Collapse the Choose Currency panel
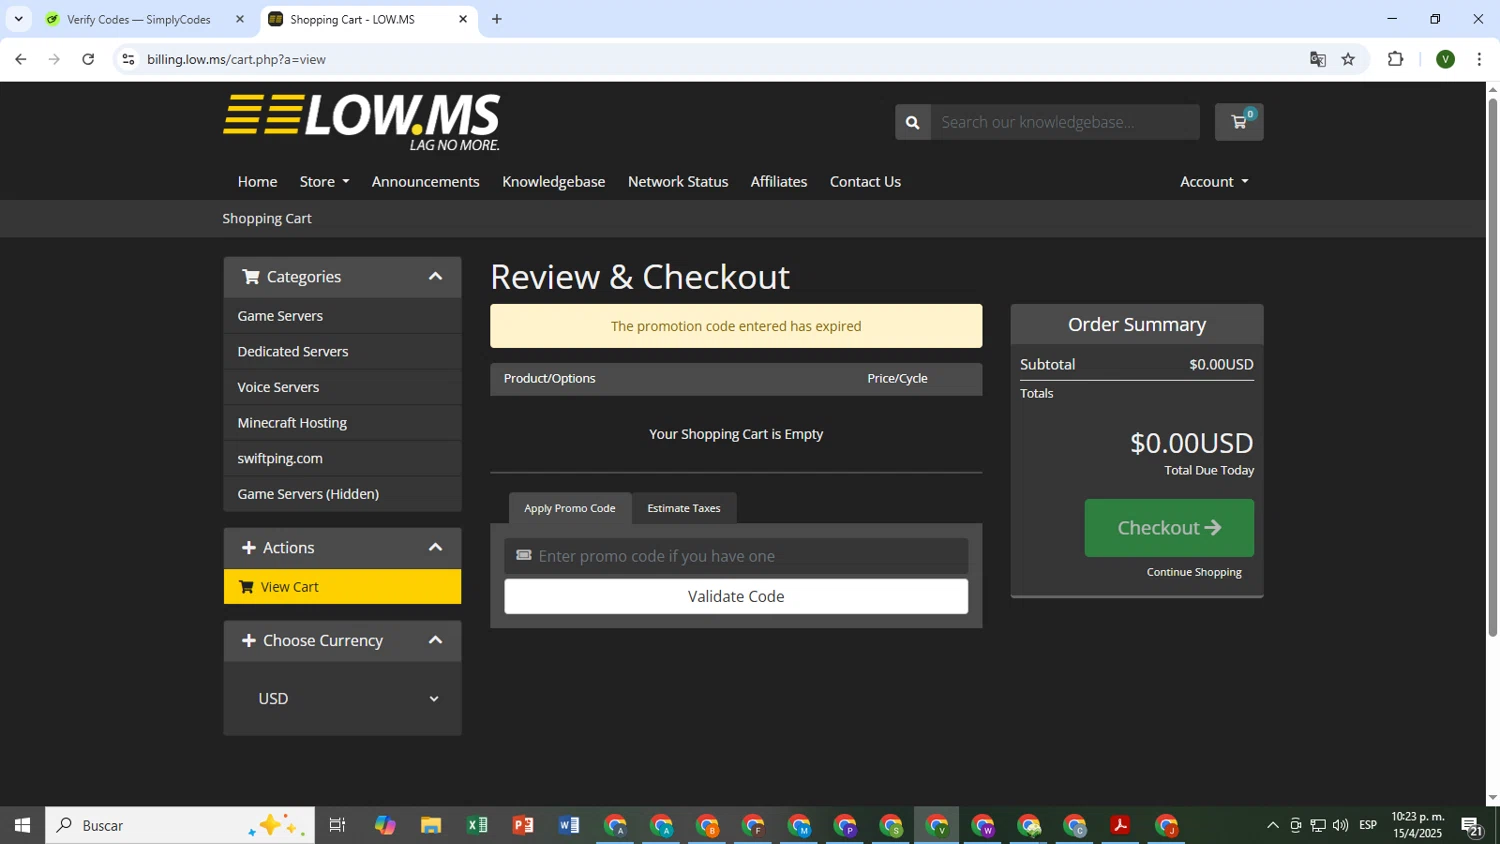The width and height of the screenshot is (1500, 844). tap(435, 640)
